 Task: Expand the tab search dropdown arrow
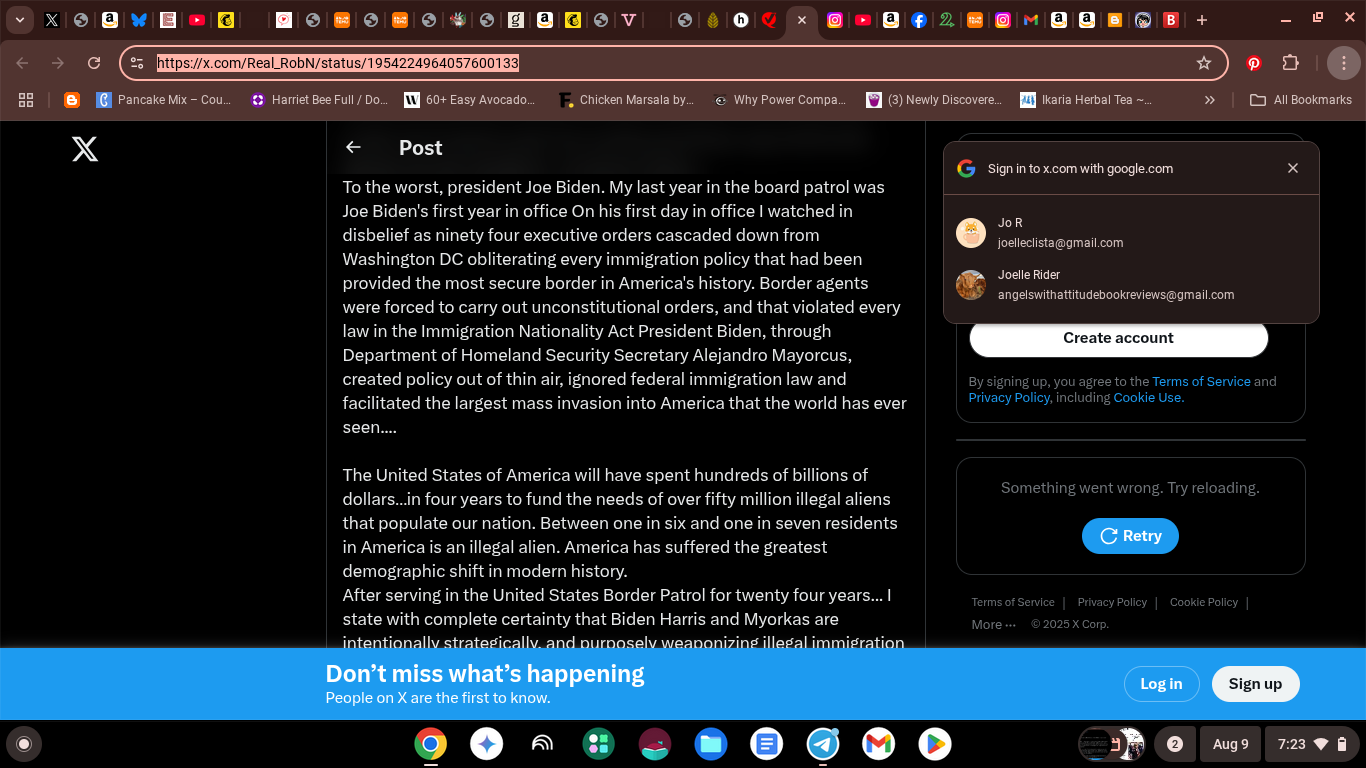coord(19,20)
